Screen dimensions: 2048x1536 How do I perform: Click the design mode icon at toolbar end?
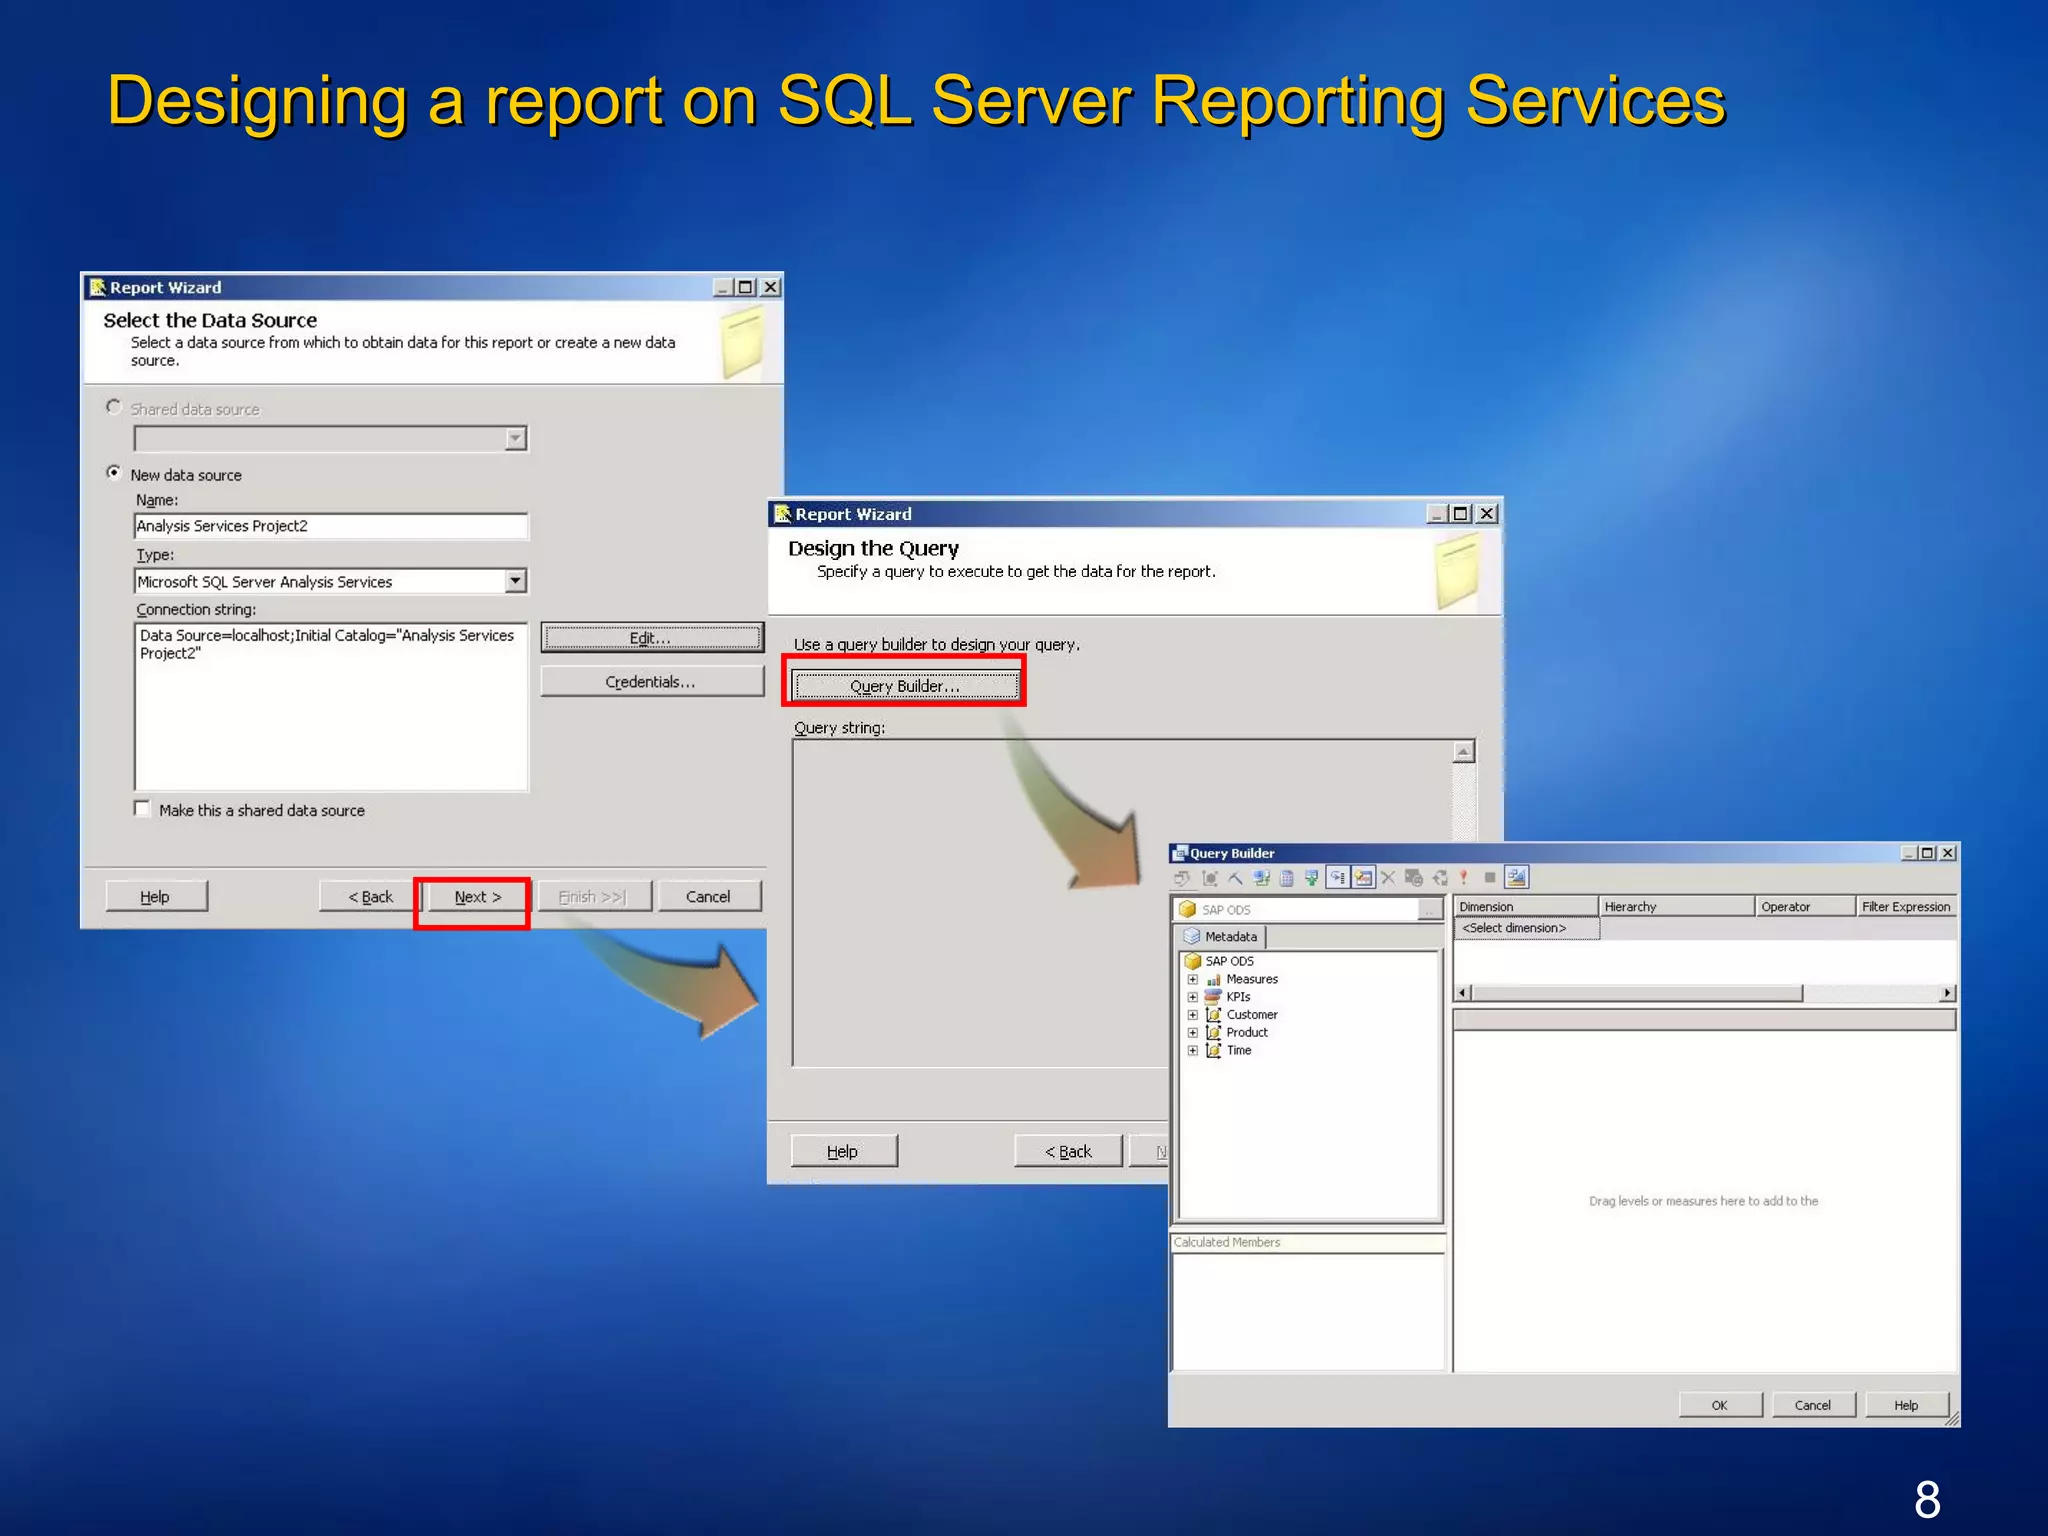[x=1516, y=878]
